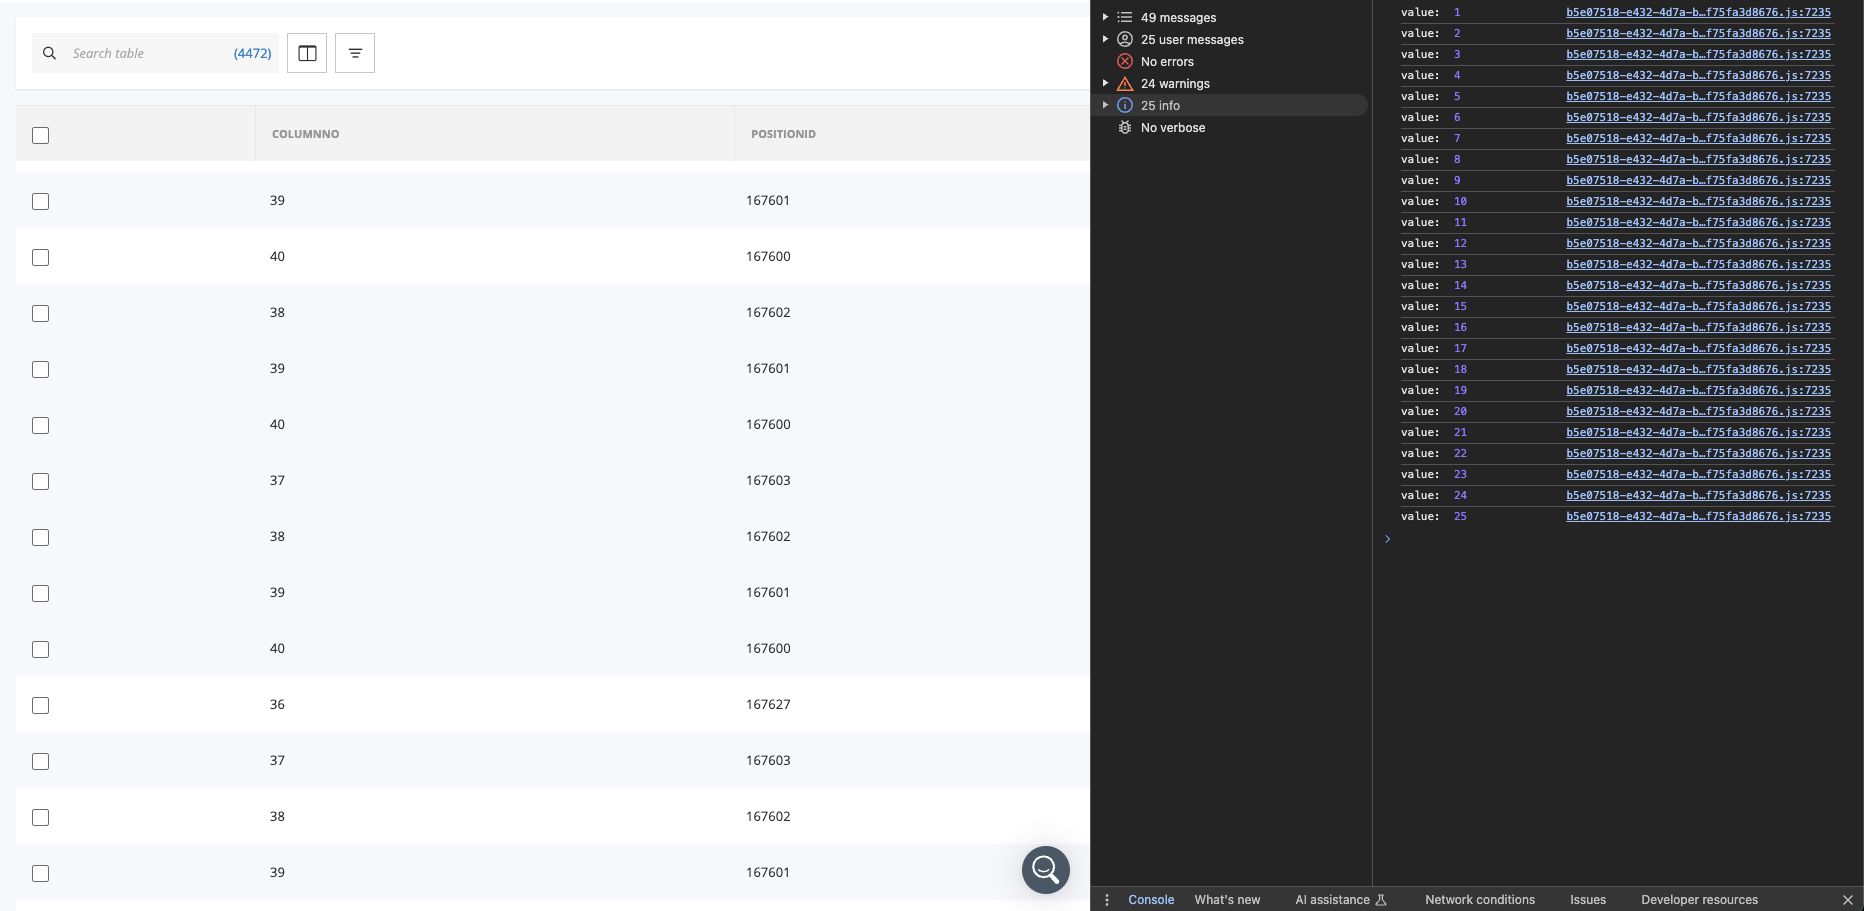Expand the 49 messages group
Screen dimensions: 1864x911
[x=1105, y=18]
